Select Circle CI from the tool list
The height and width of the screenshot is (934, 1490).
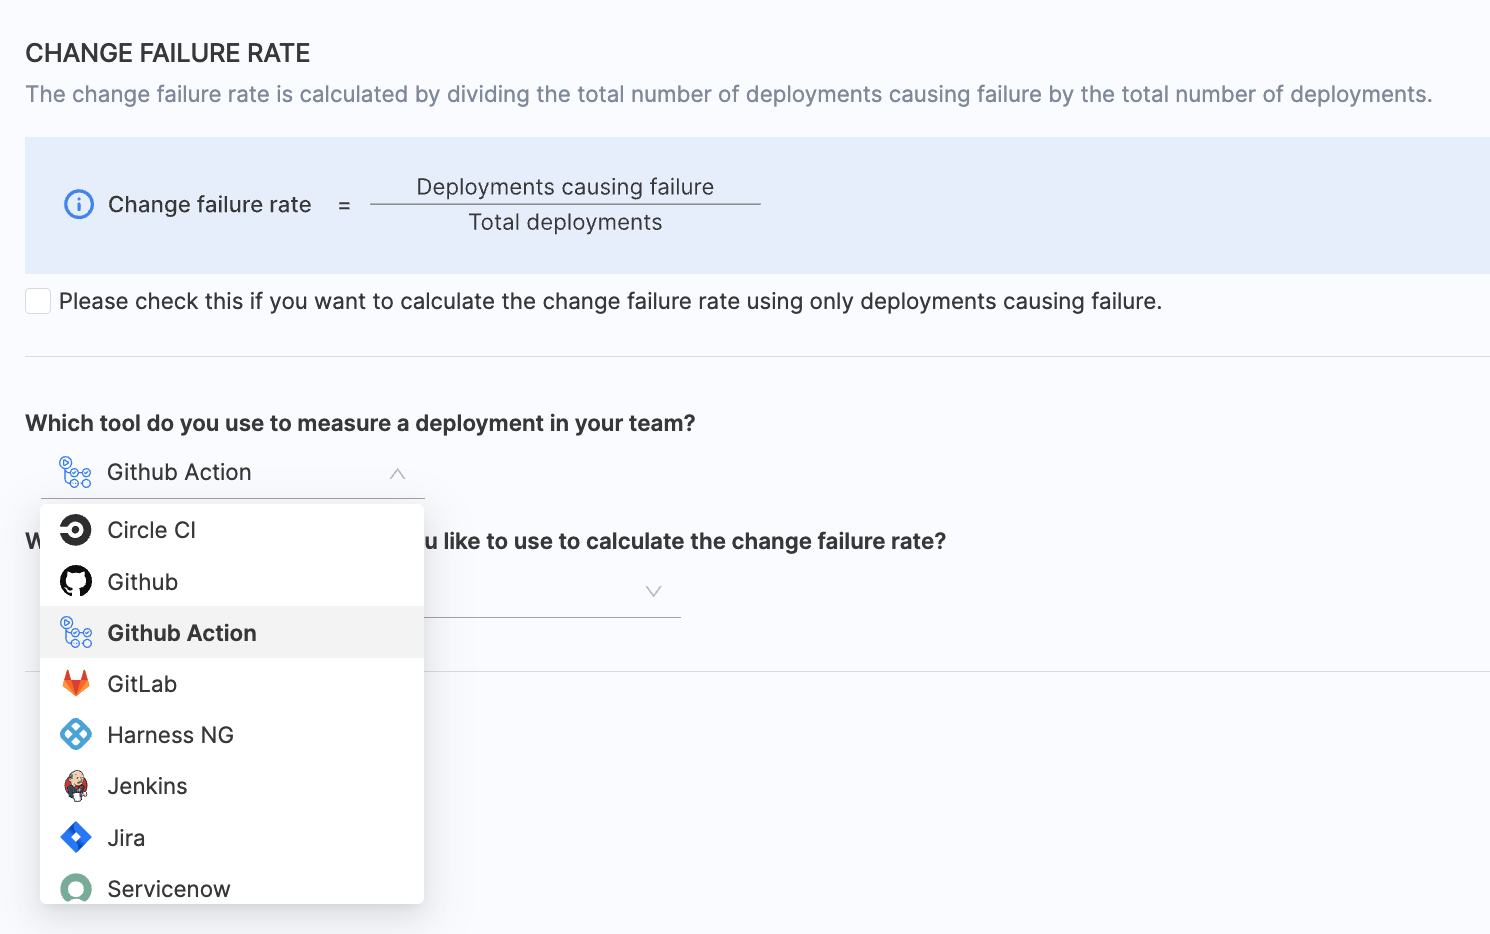pos(152,530)
